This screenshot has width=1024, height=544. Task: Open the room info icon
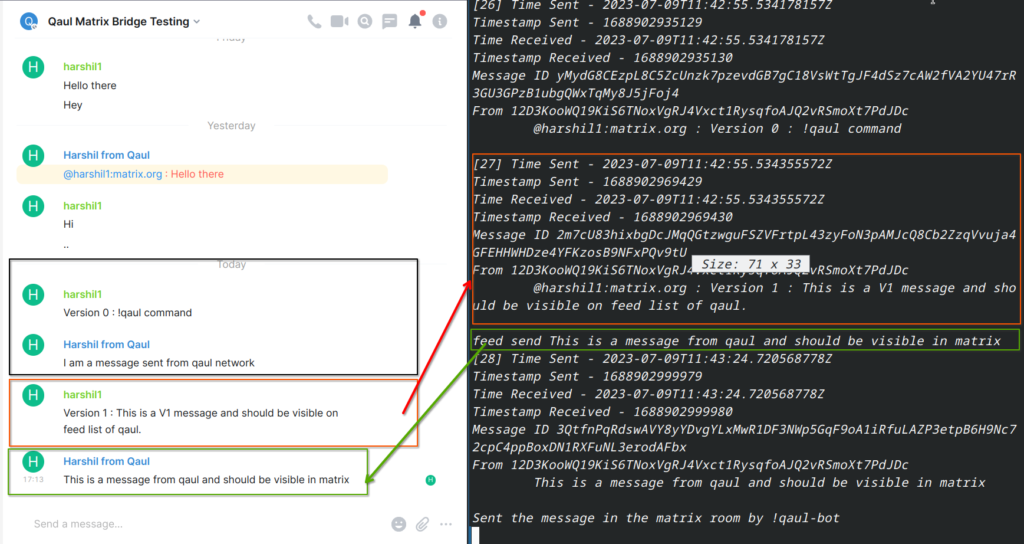pos(440,22)
